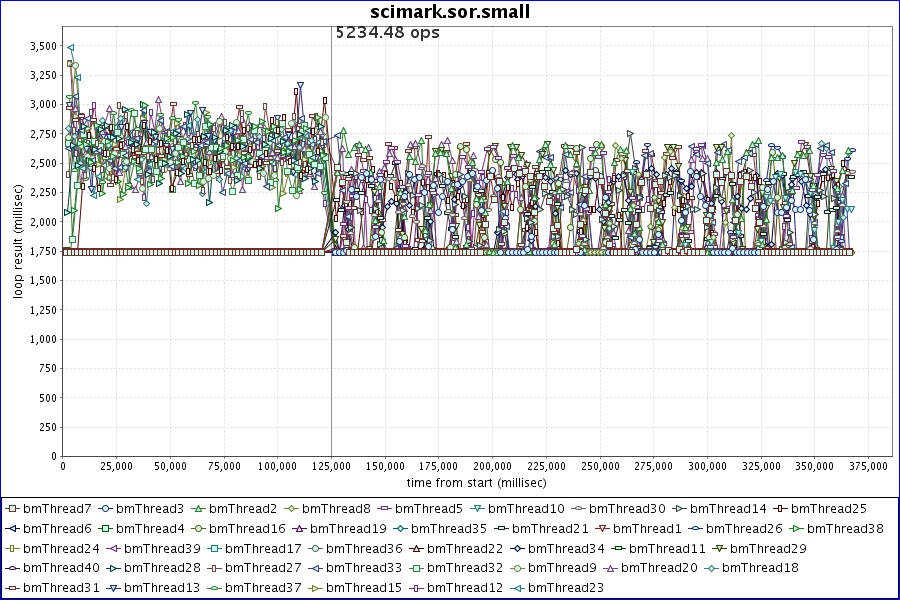900x600 pixels.
Task: Select the bmThread38 legend entry
Action: click(x=845, y=528)
